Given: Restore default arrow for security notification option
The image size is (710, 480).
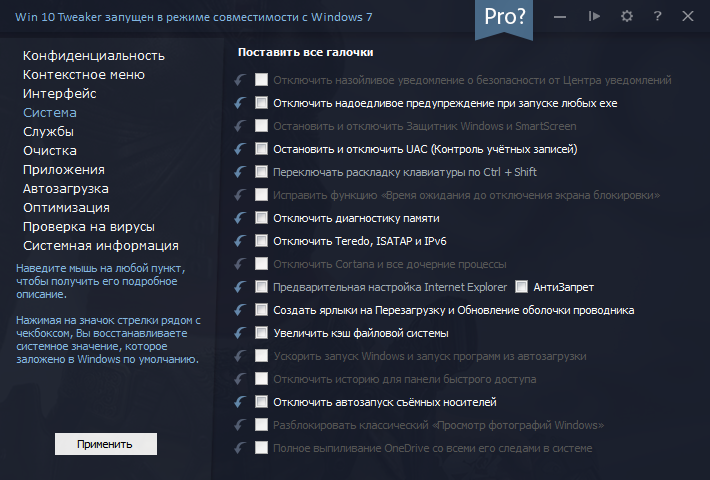Looking at the screenshot, I should pyautogui.click(x=240, y=80).
